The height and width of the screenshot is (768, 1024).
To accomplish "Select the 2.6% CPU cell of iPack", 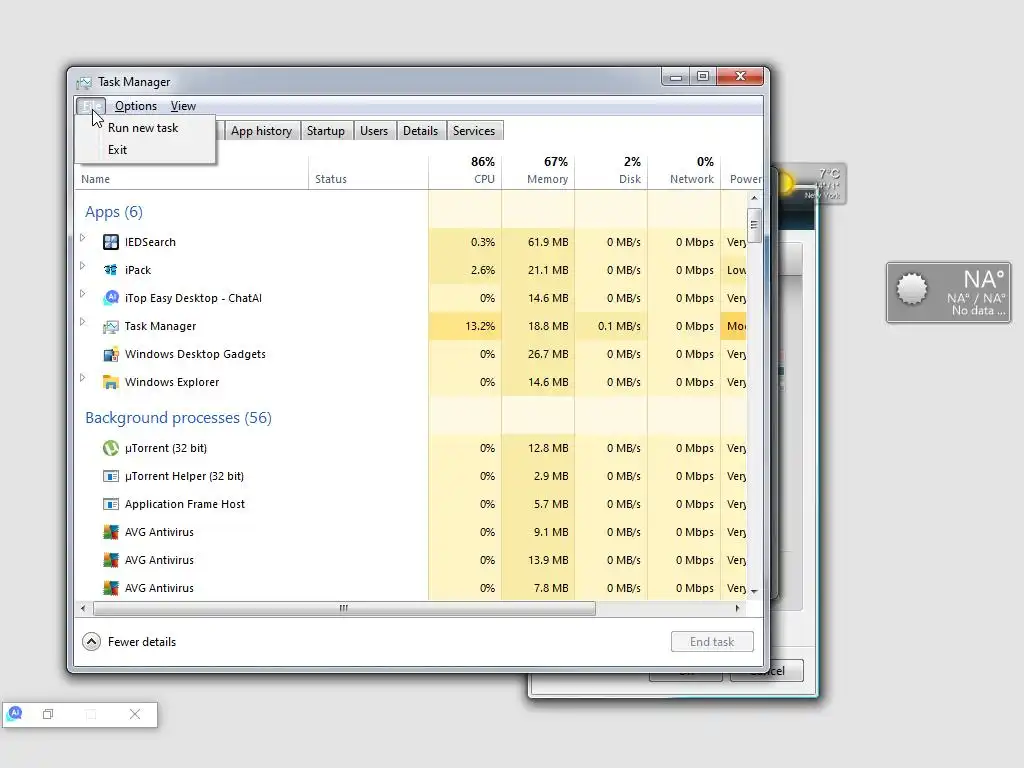I will pos(465,270).
